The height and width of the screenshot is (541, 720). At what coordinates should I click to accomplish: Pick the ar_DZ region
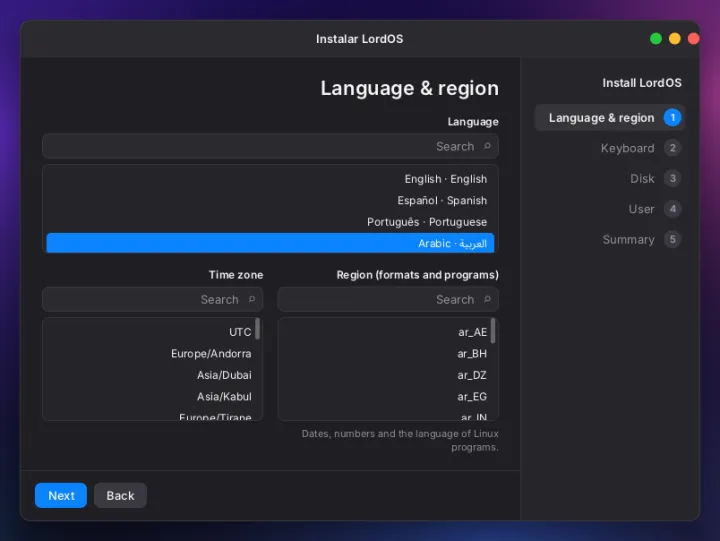[385, 375]
